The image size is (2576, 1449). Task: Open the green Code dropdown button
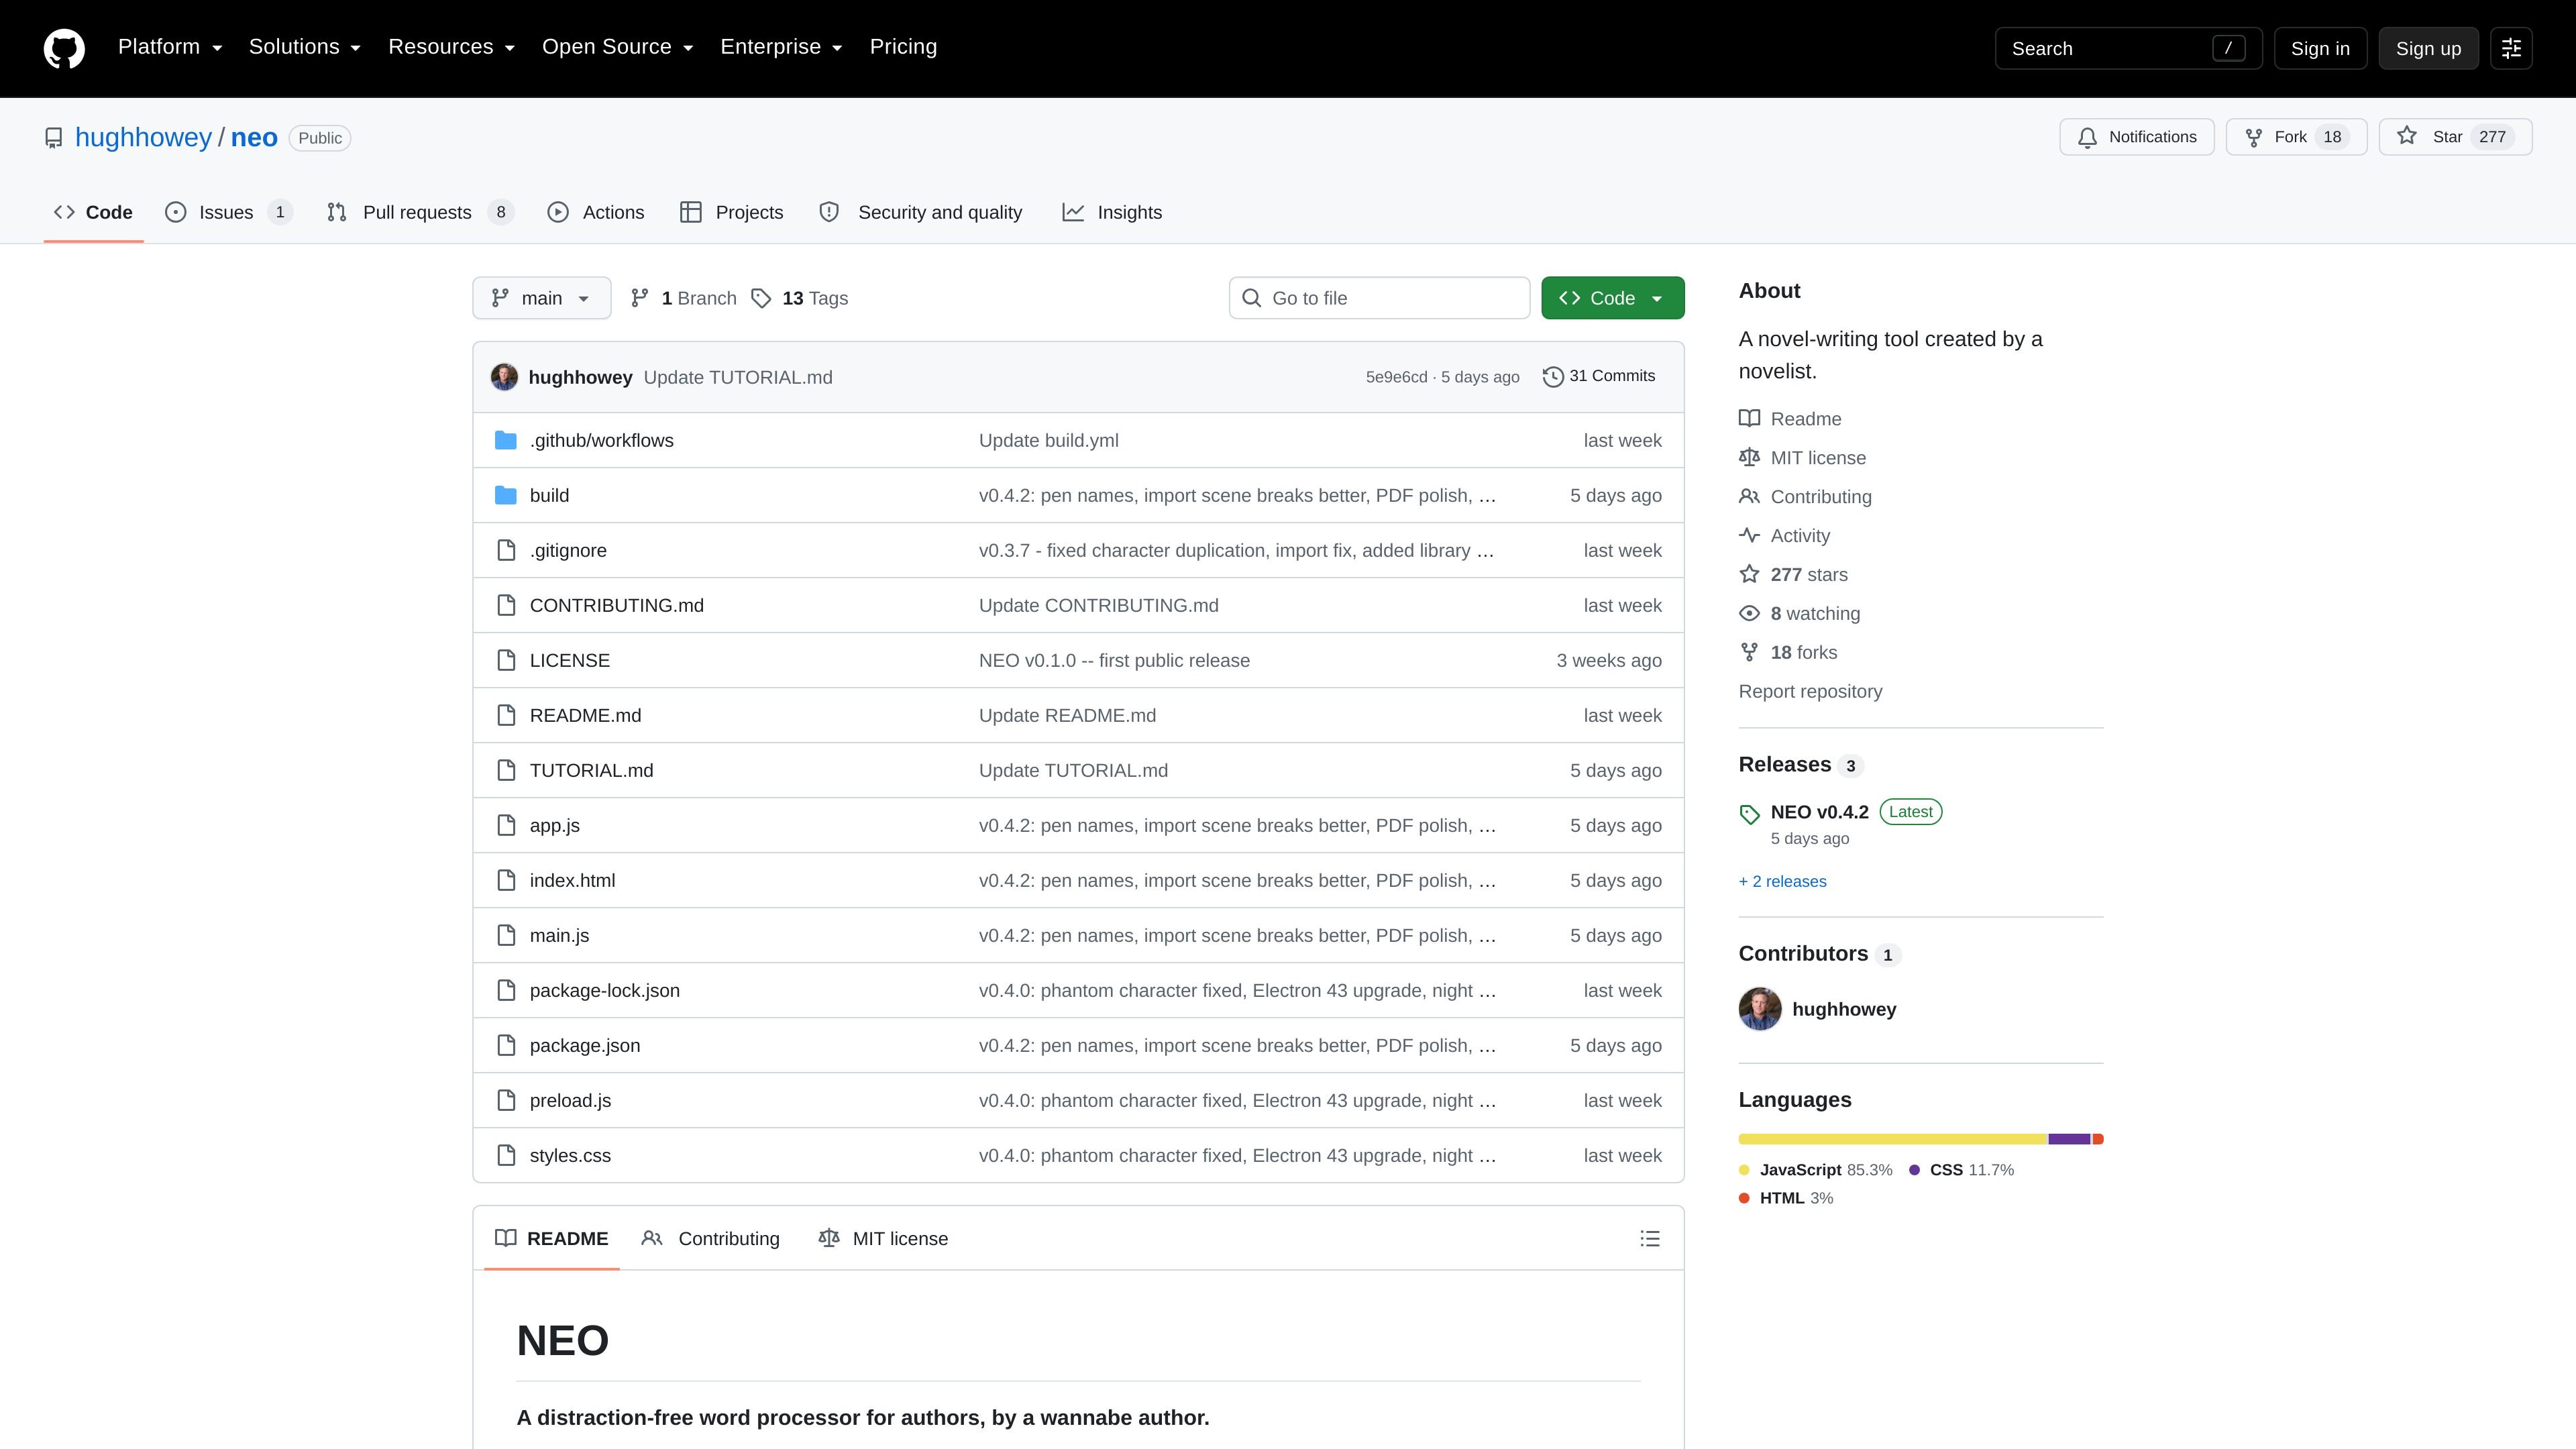(x=1612, y=298)
